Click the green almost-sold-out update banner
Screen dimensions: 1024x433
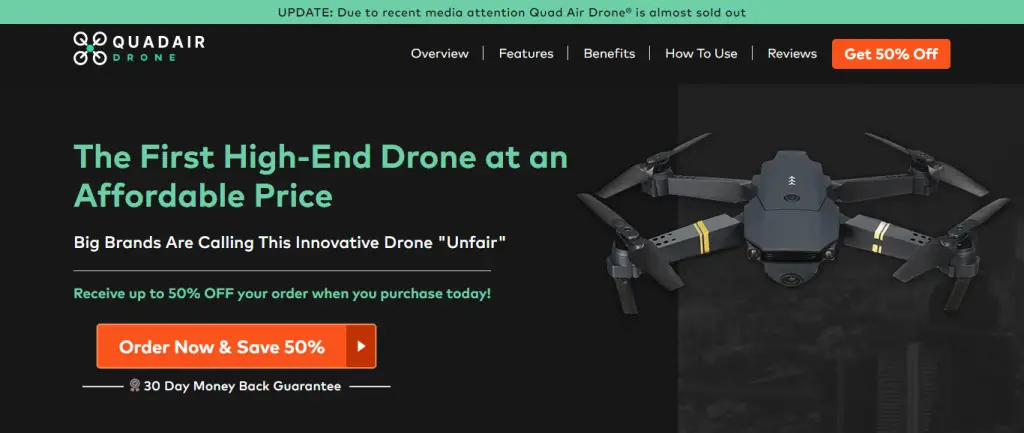(x=512, y=12)
